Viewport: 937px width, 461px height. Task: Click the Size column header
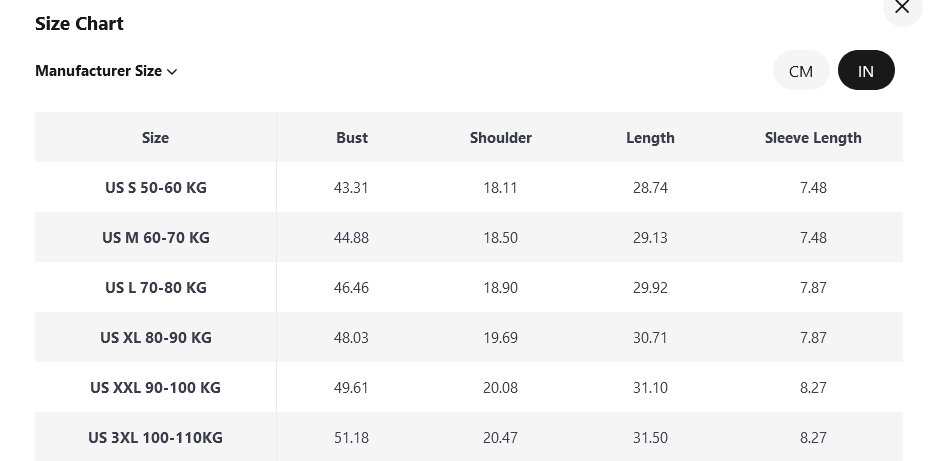click(155, 137)
